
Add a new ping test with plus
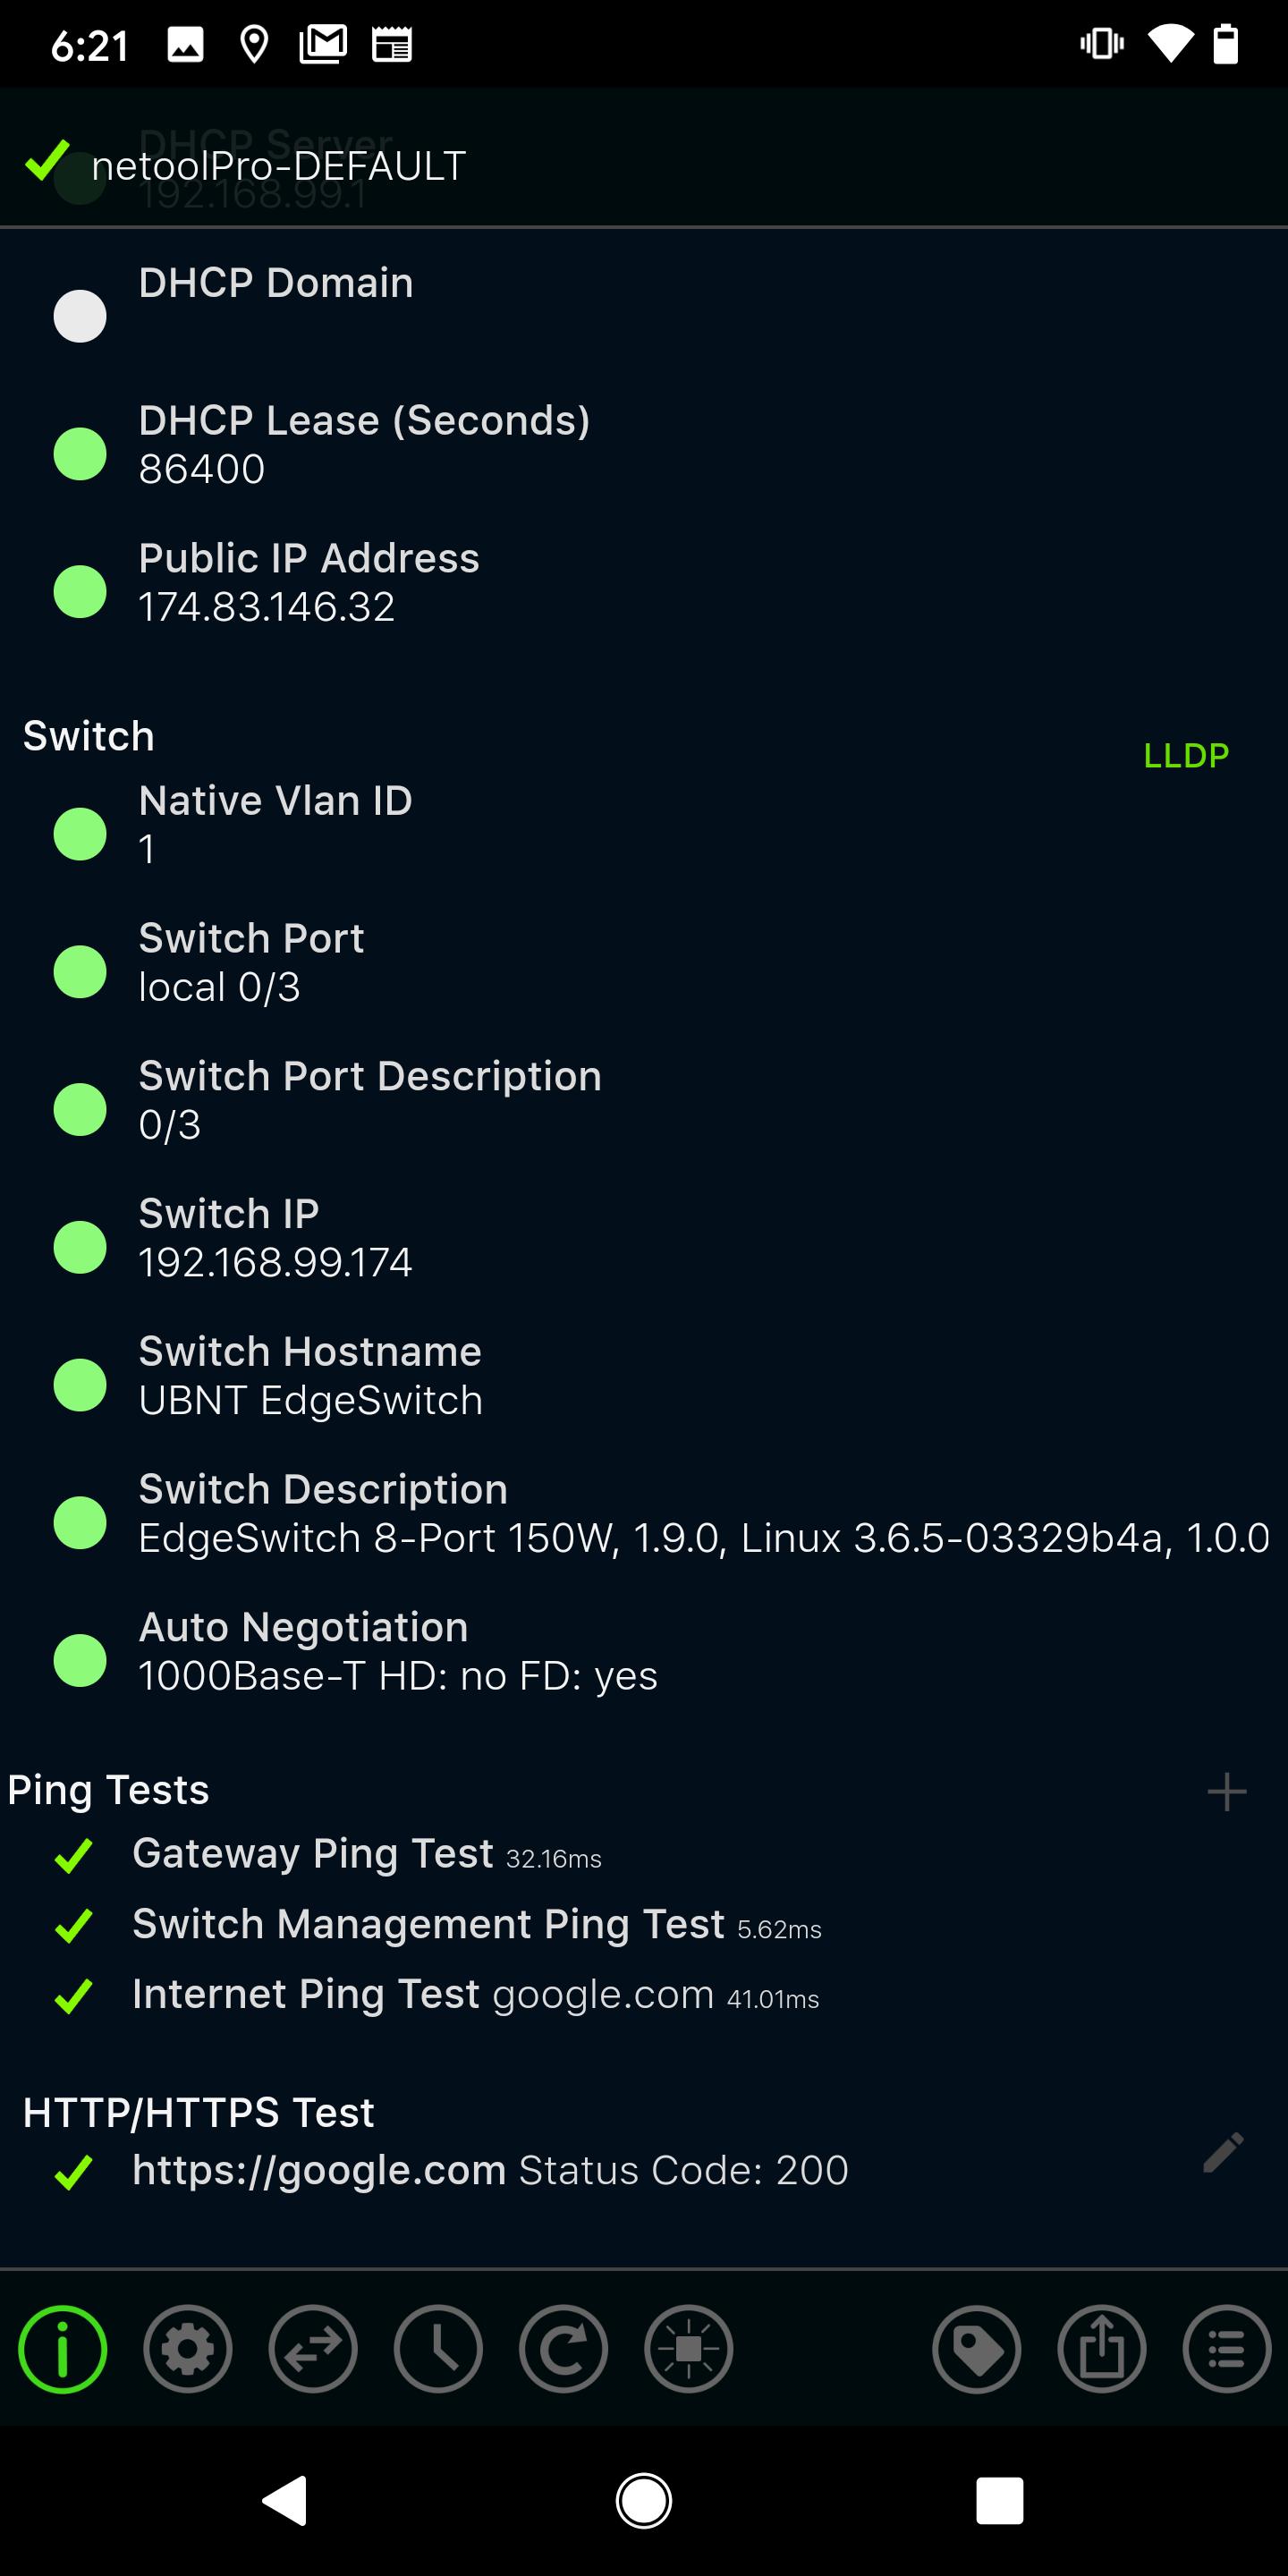tap(1227, 1792)
